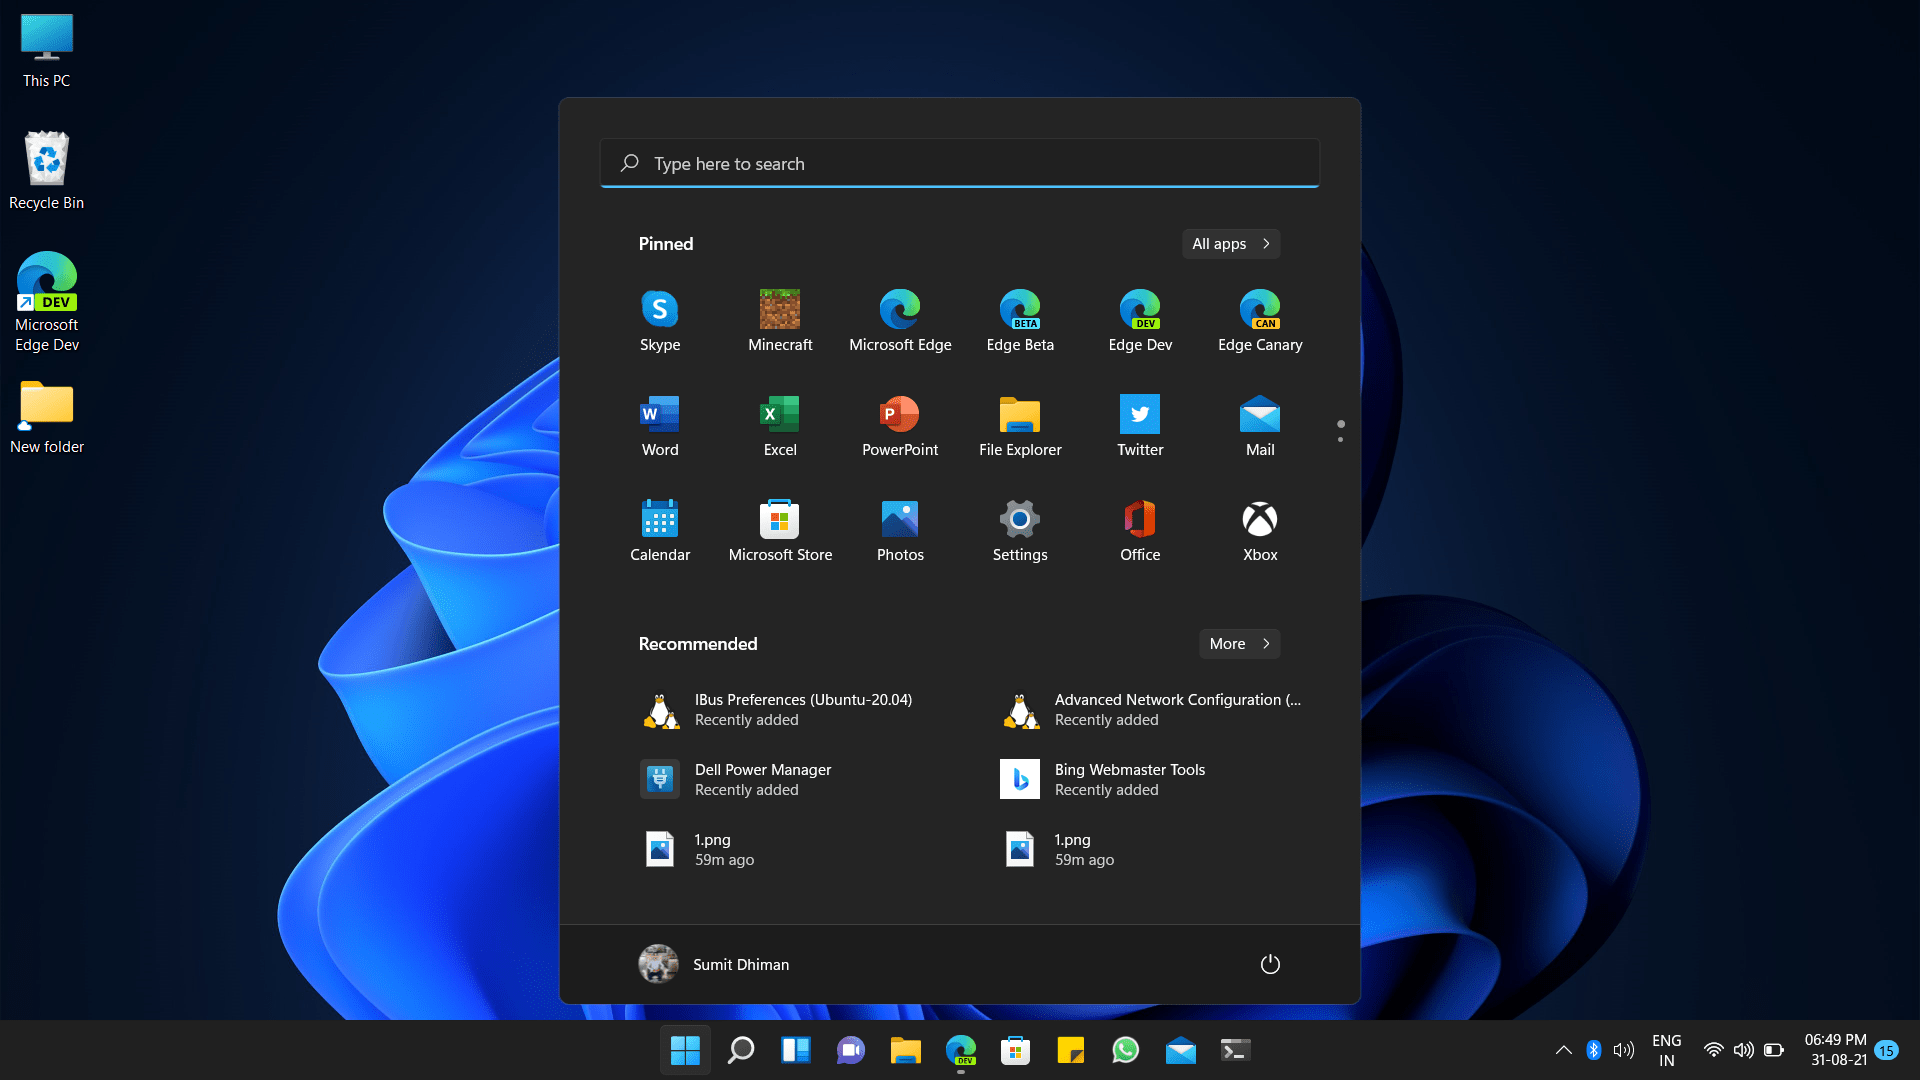
Task: Switch input language via ENG IN indicator
Action: (1666, 1048)
